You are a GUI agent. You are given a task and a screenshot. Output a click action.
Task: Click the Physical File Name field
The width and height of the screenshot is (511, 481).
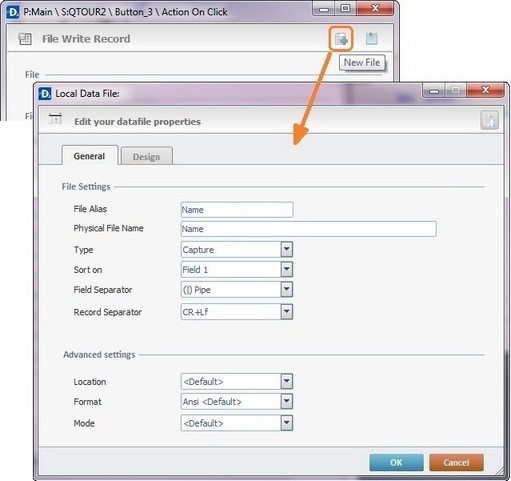point(309,229)
